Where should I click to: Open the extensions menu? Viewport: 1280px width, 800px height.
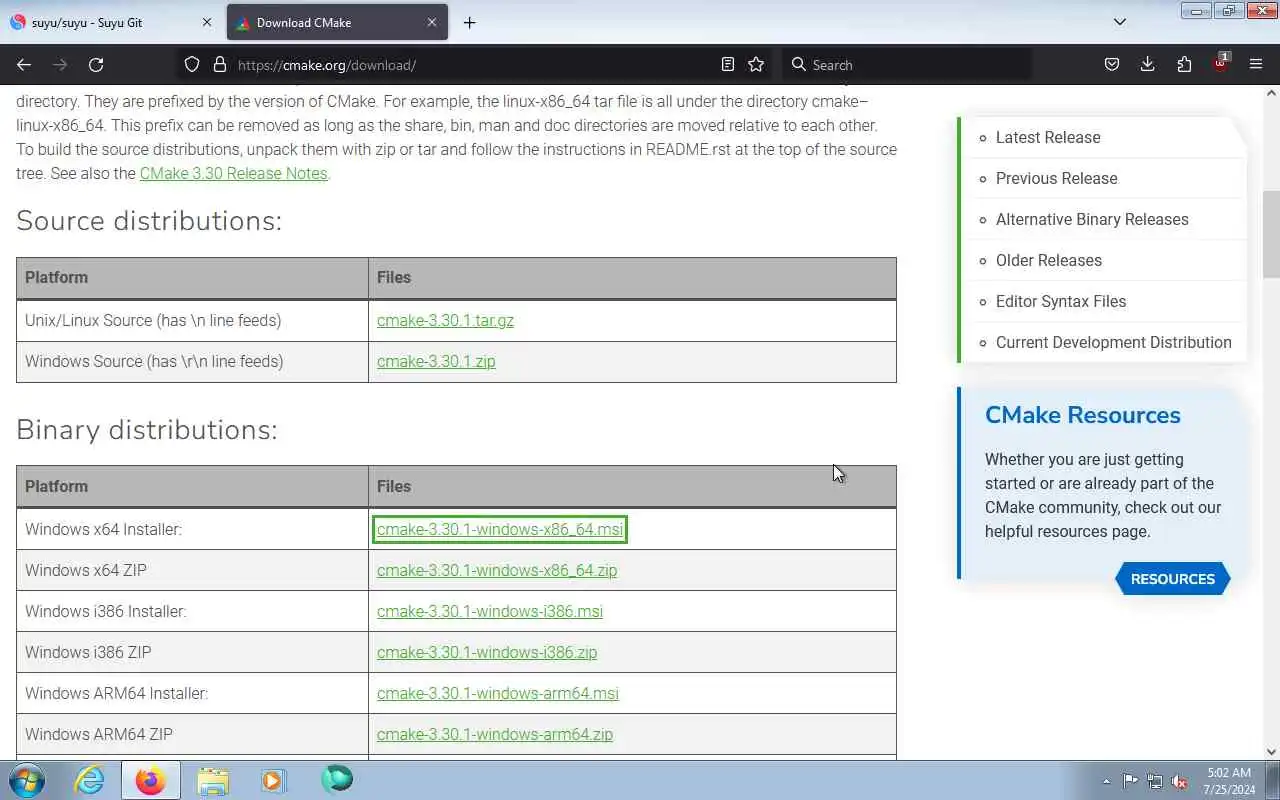pyautogui.click(x=1184, y=64)
